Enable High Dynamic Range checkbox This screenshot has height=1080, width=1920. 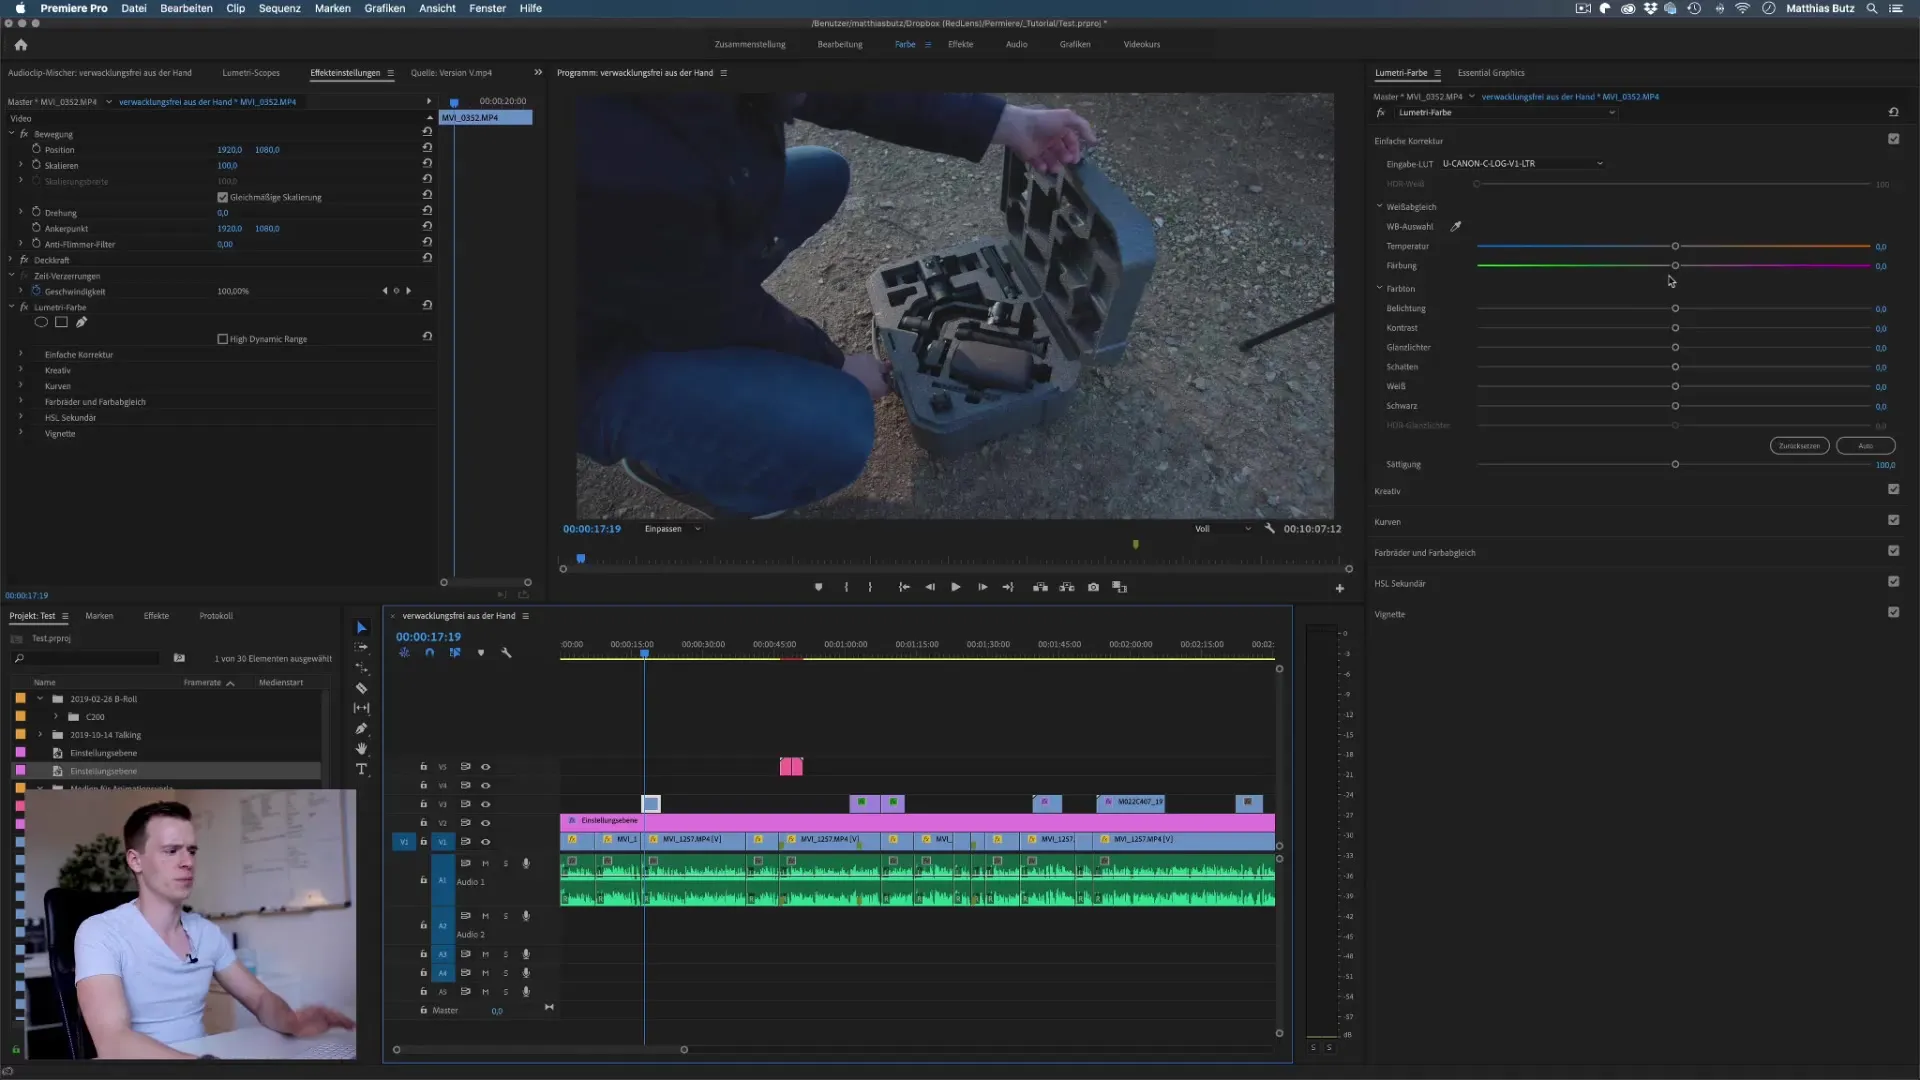tap(223, 339)
